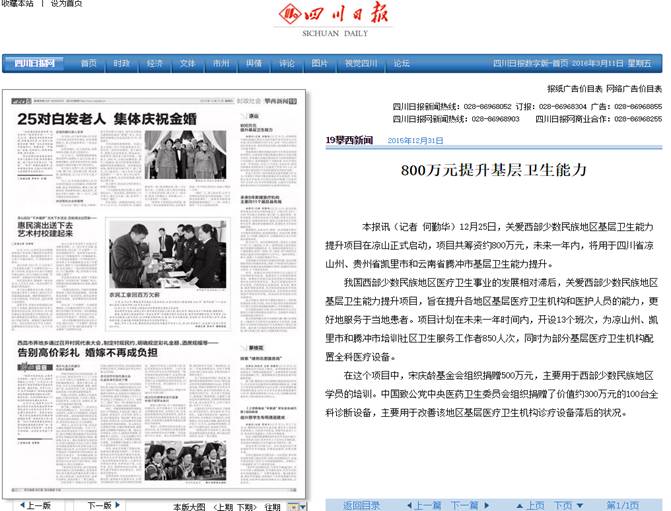
Task: Open the 首页 navigation tab
Action: pyautogui.click(x=89, y=63)
